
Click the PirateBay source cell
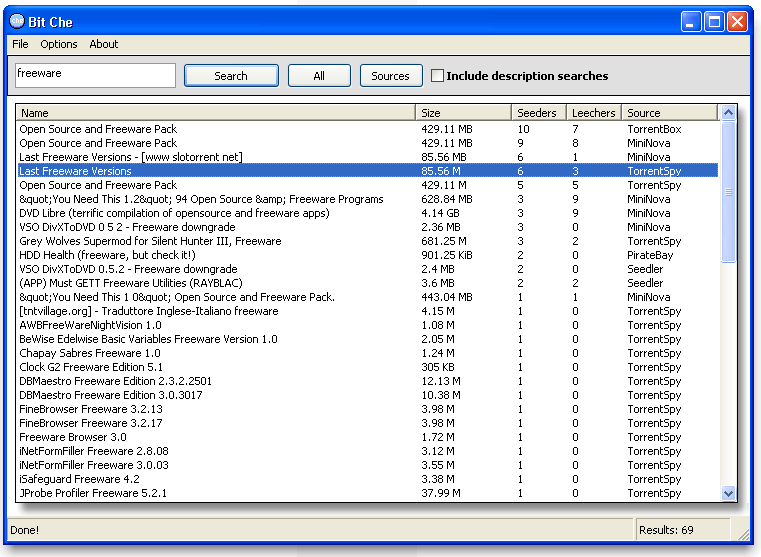click(650, 255)
